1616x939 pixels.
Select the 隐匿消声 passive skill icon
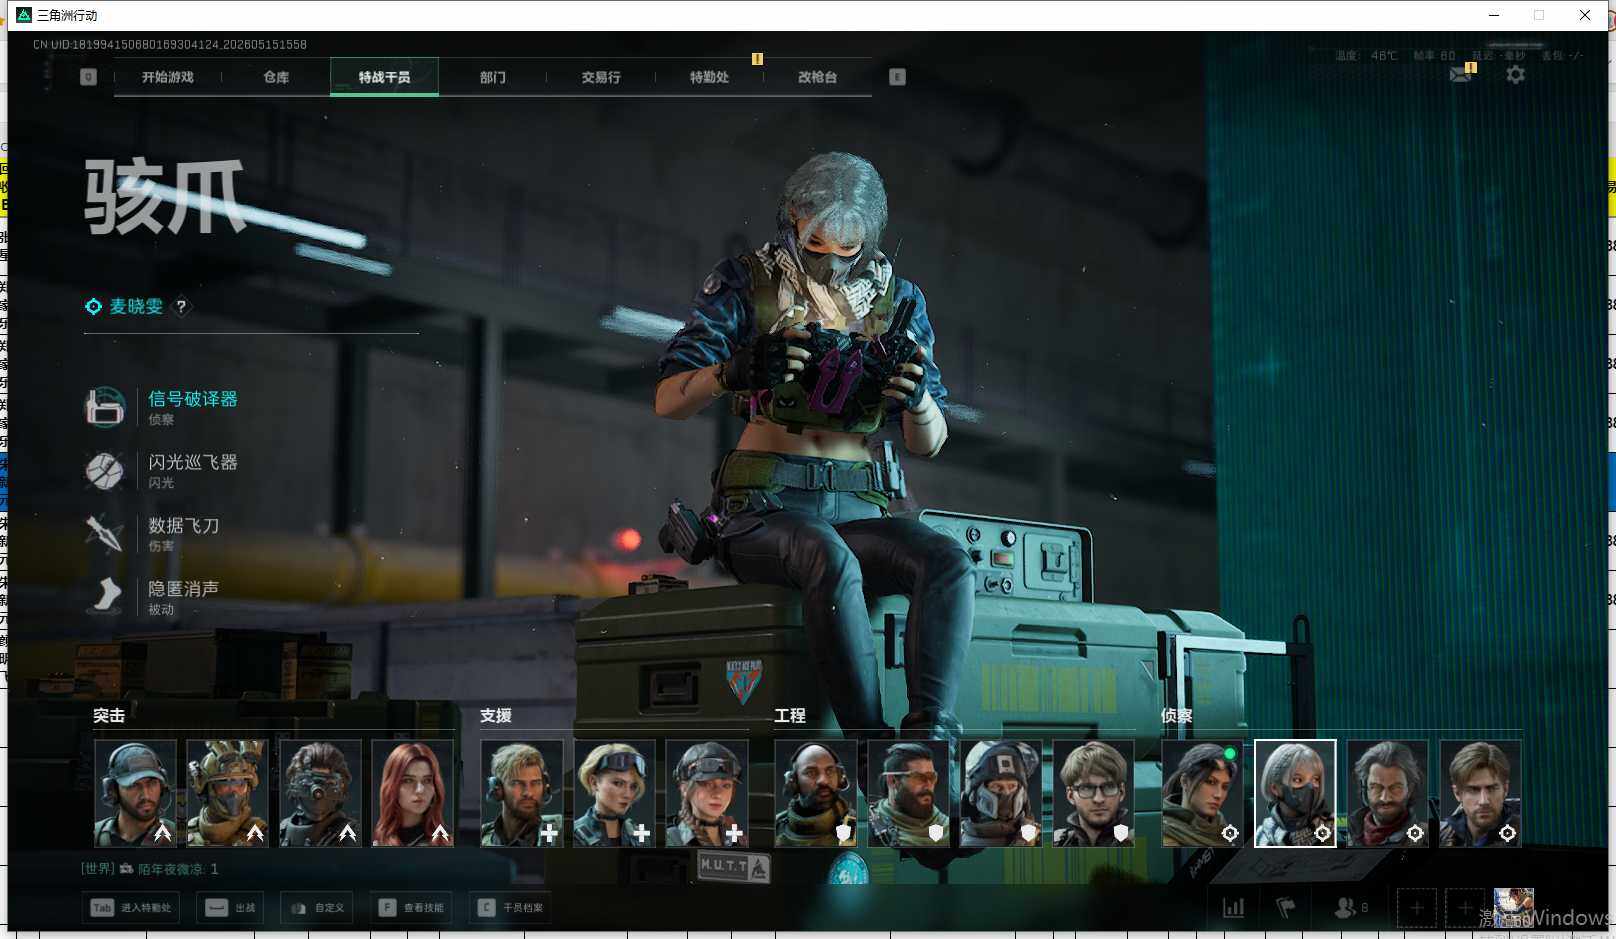pyautogui.click(x=105, y=596)
